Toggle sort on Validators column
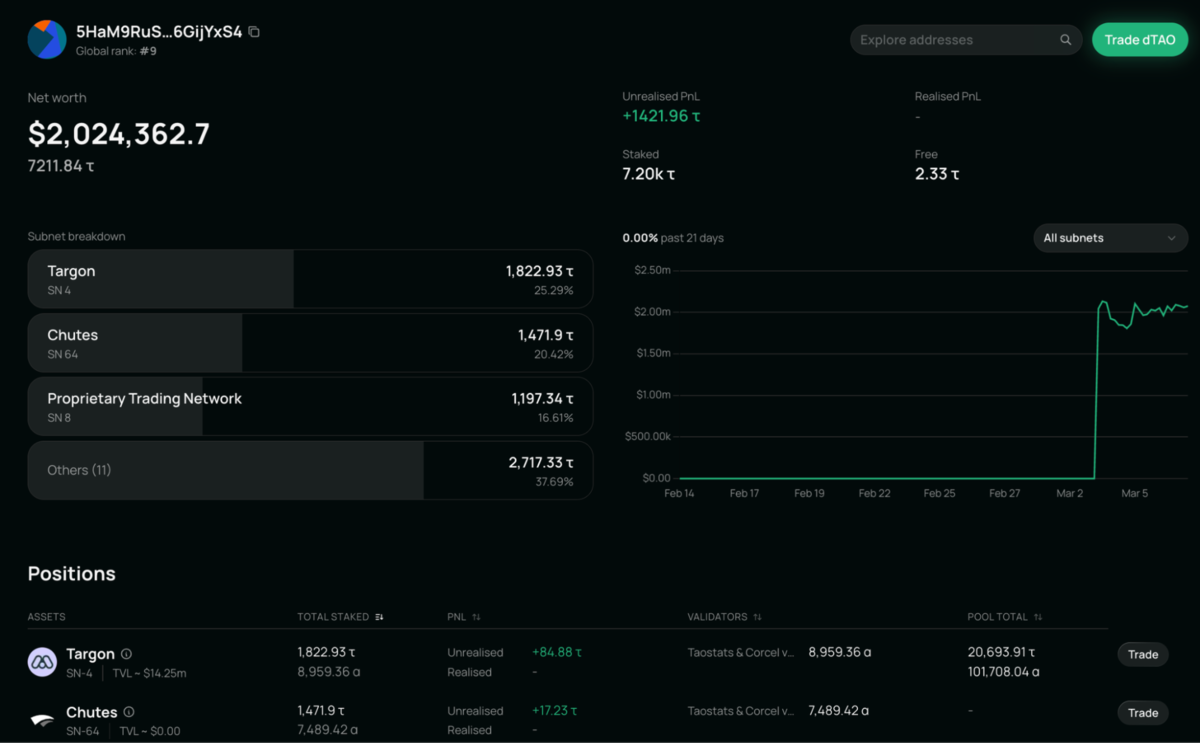The image size is (1200, 743). click(x=757, y=617)
